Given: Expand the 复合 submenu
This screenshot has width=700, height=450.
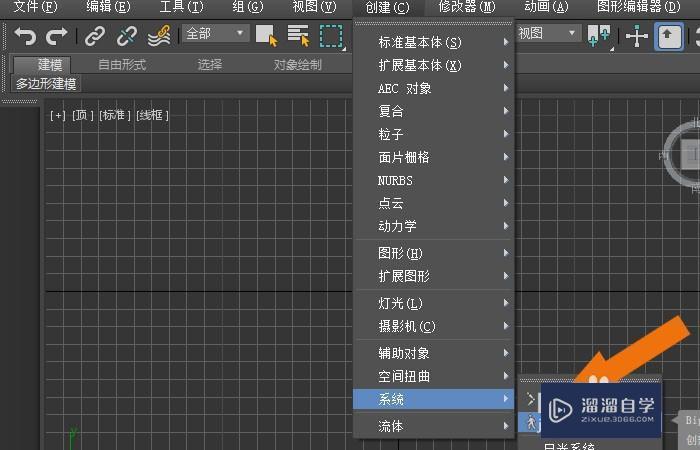Looking at the screenshot, I should pyautogui.click(x=434, y=111).
